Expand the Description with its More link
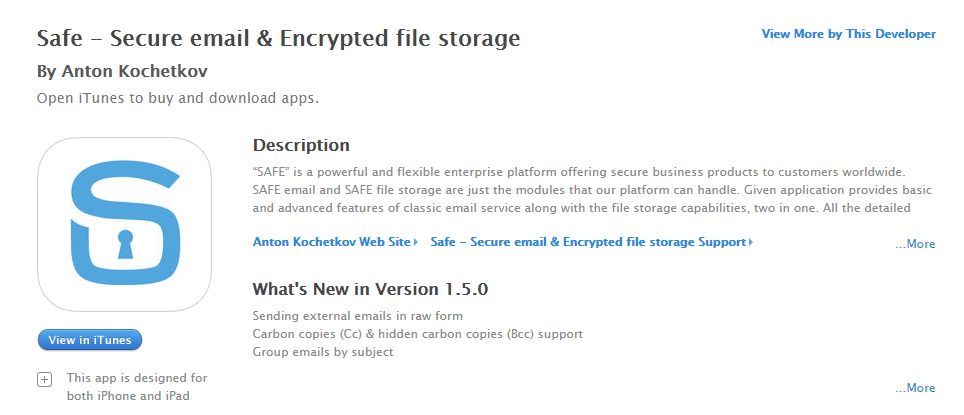 915,244
